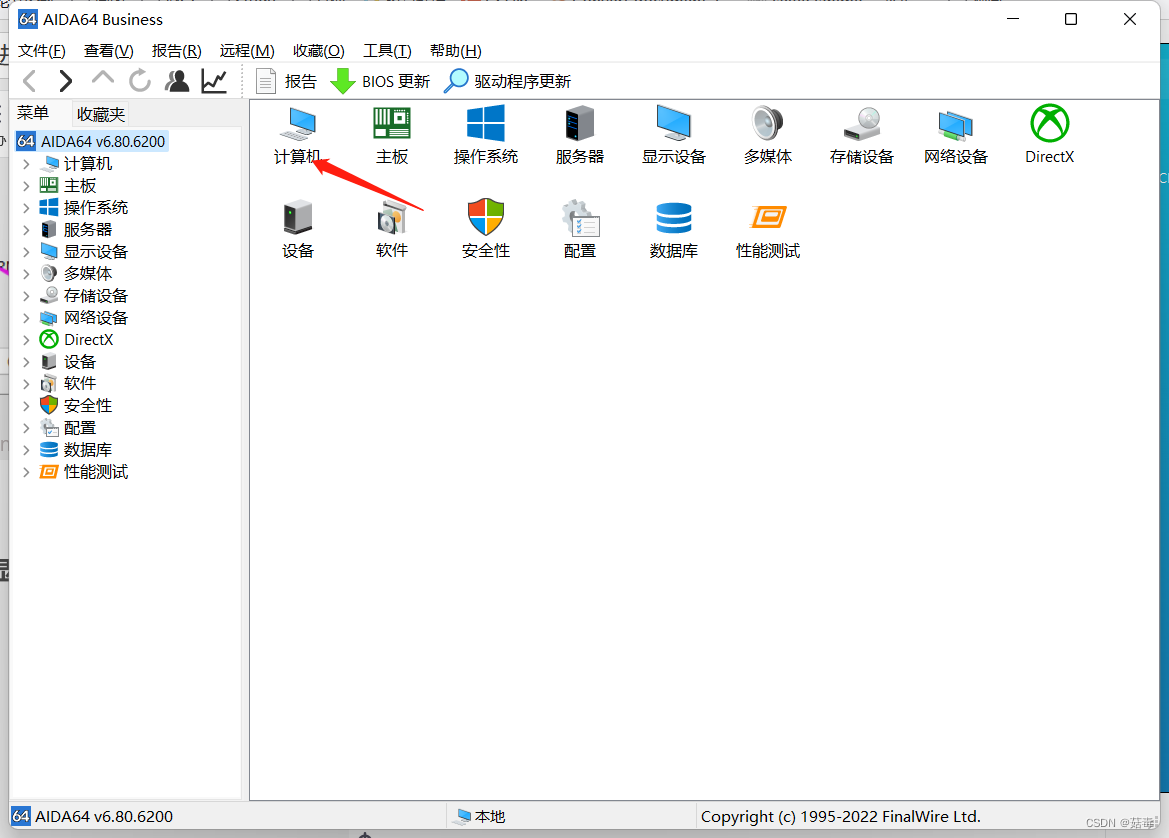Expand the 安全性 tree node

[x=26, y=406]
